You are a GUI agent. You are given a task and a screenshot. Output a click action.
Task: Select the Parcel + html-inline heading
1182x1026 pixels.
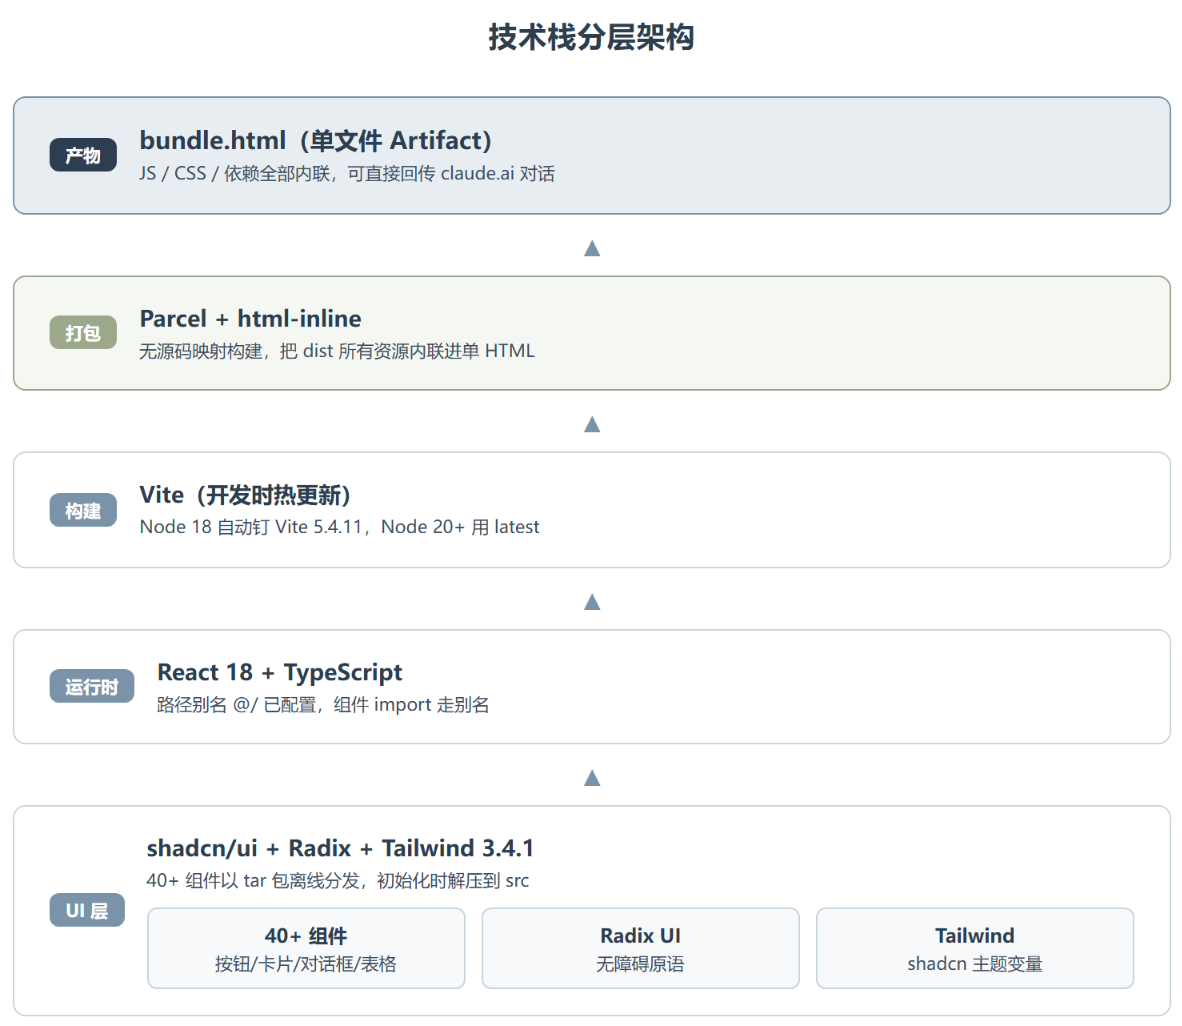(250, 318)
